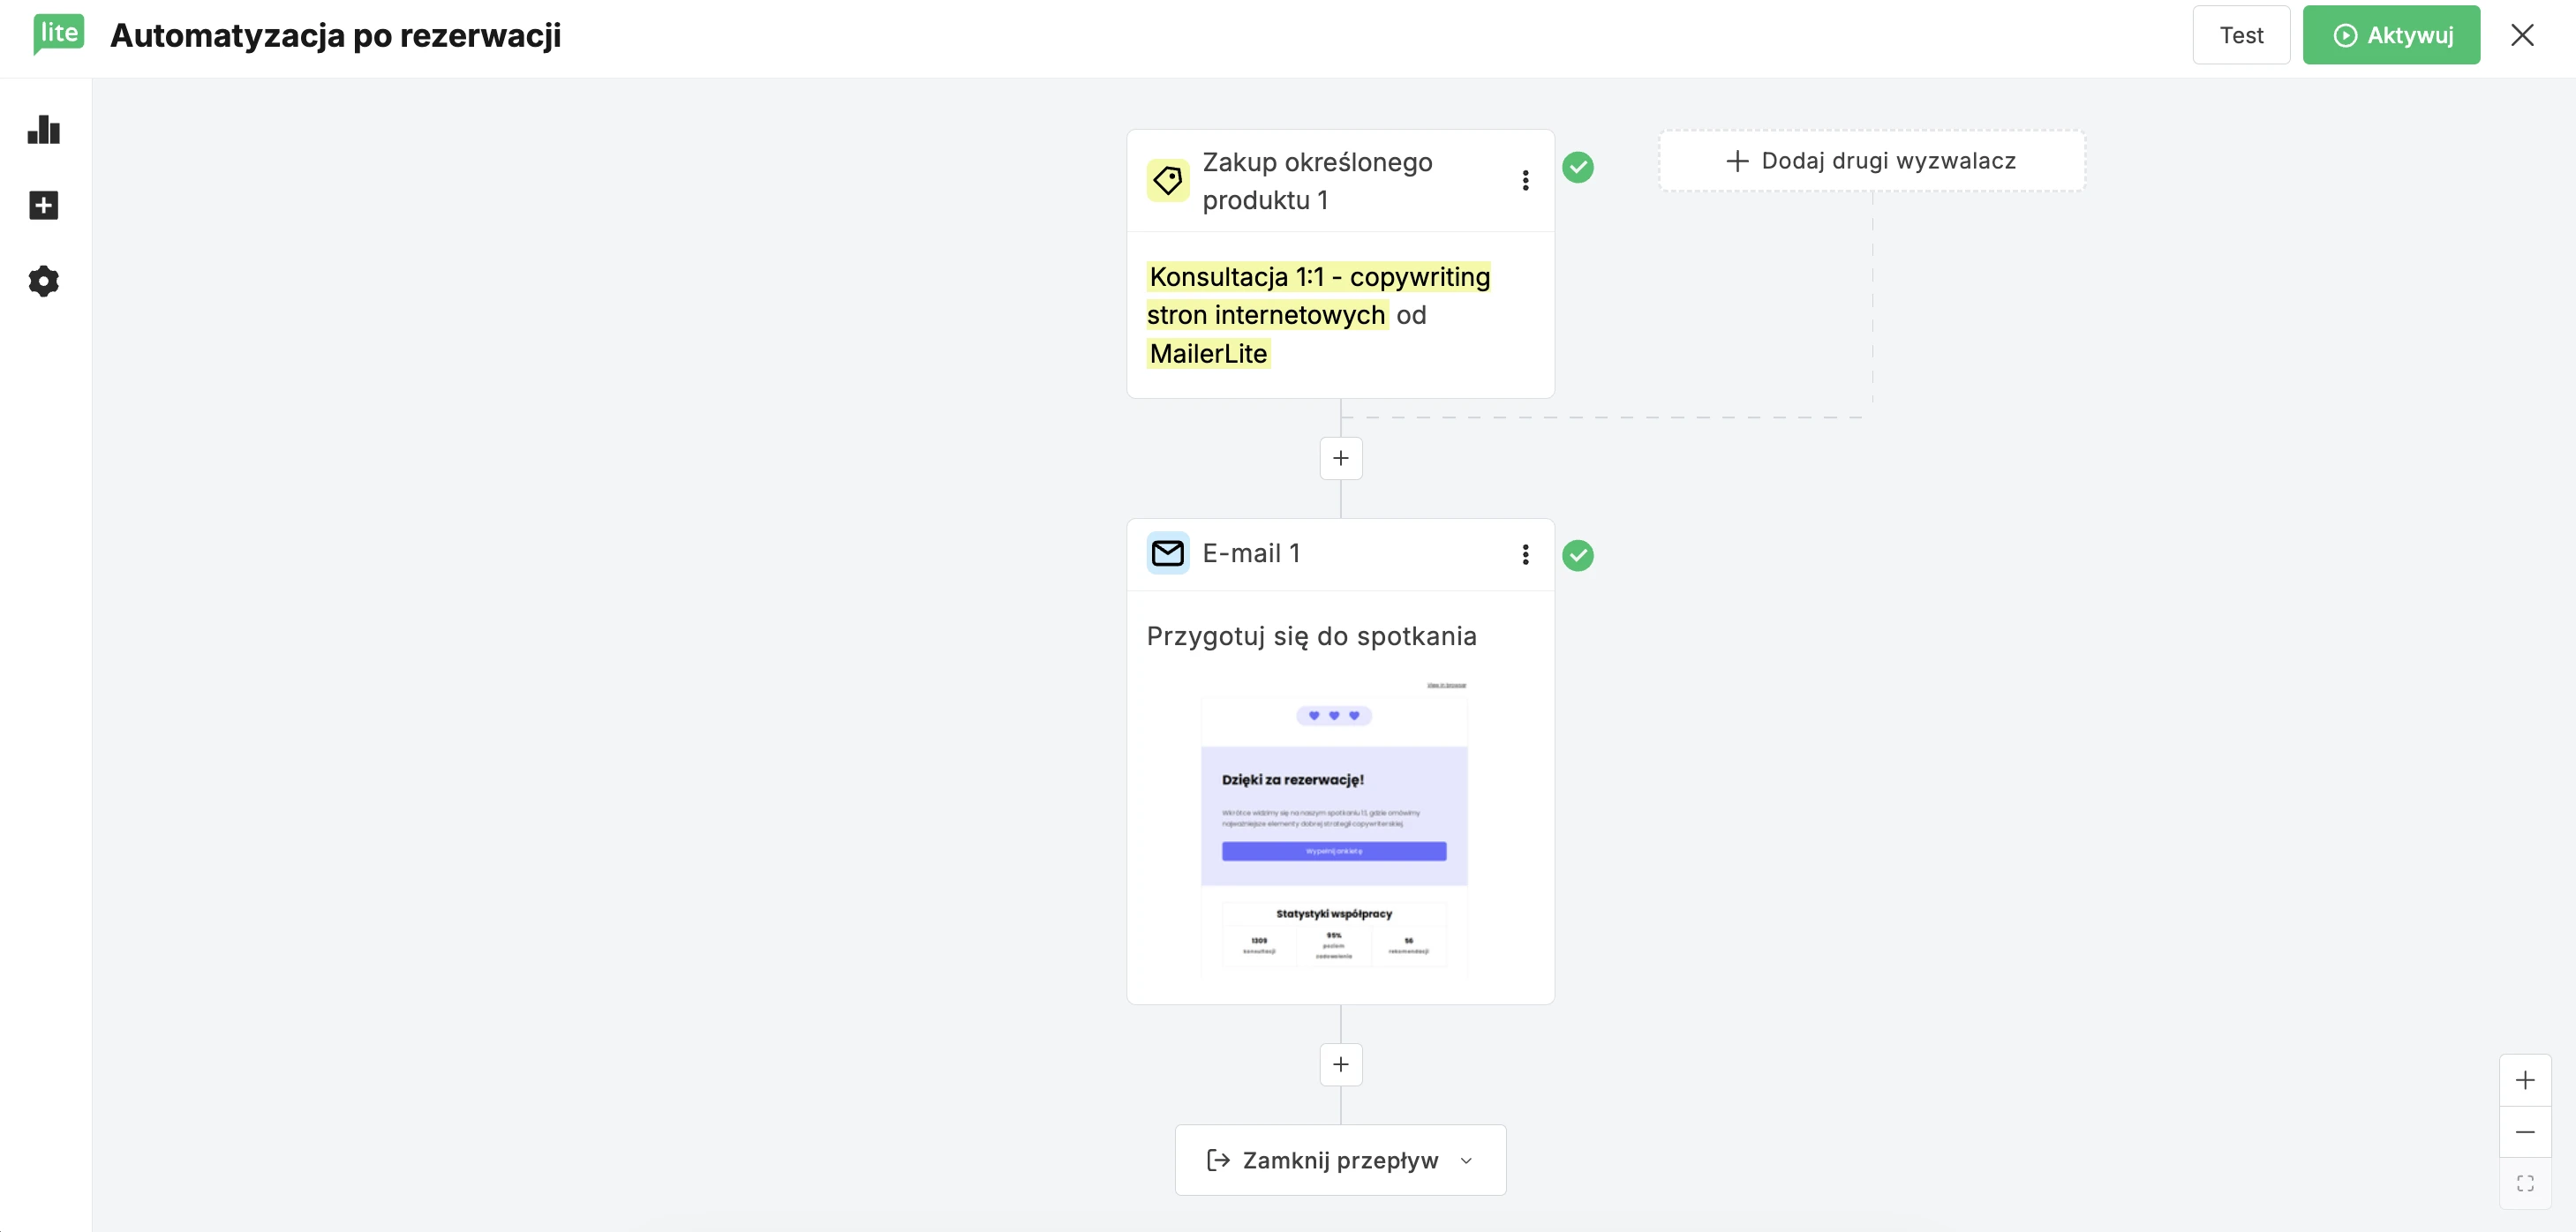Viewport: 2576px width, 1232px height.
Task: Open three-dot menu on trigger card
Action: point(1524,180)
